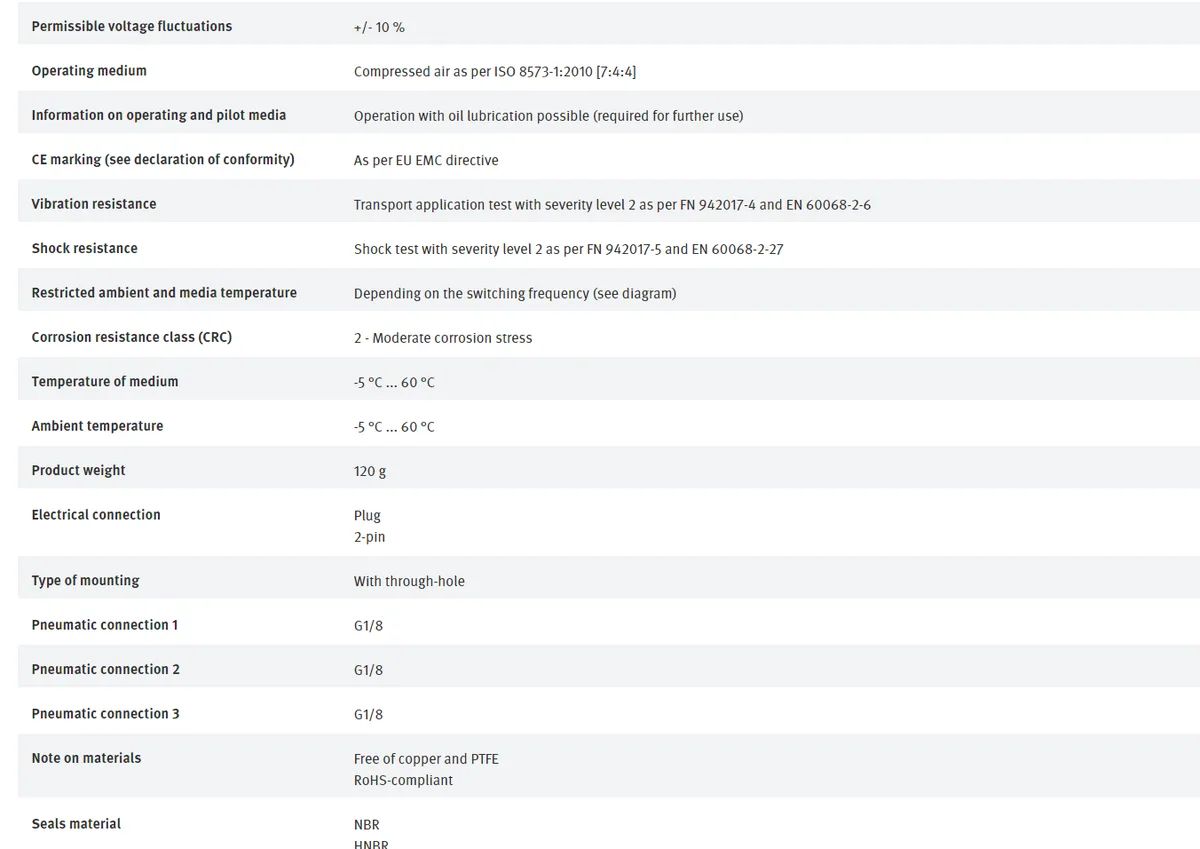The image size is (1200, 849).
Task: Click the Permissible voltage fluctuations label
Action: click(131, 27)
